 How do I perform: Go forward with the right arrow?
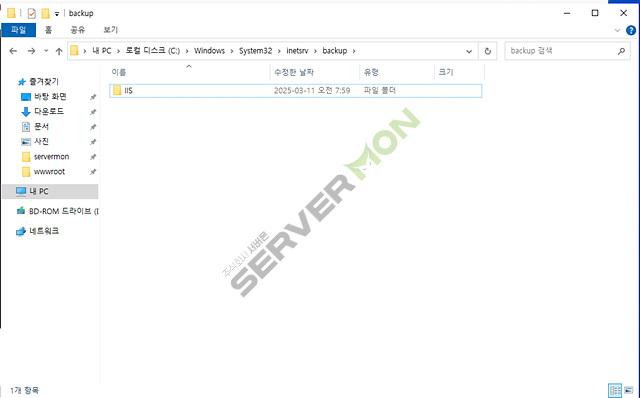click(31, 51)
